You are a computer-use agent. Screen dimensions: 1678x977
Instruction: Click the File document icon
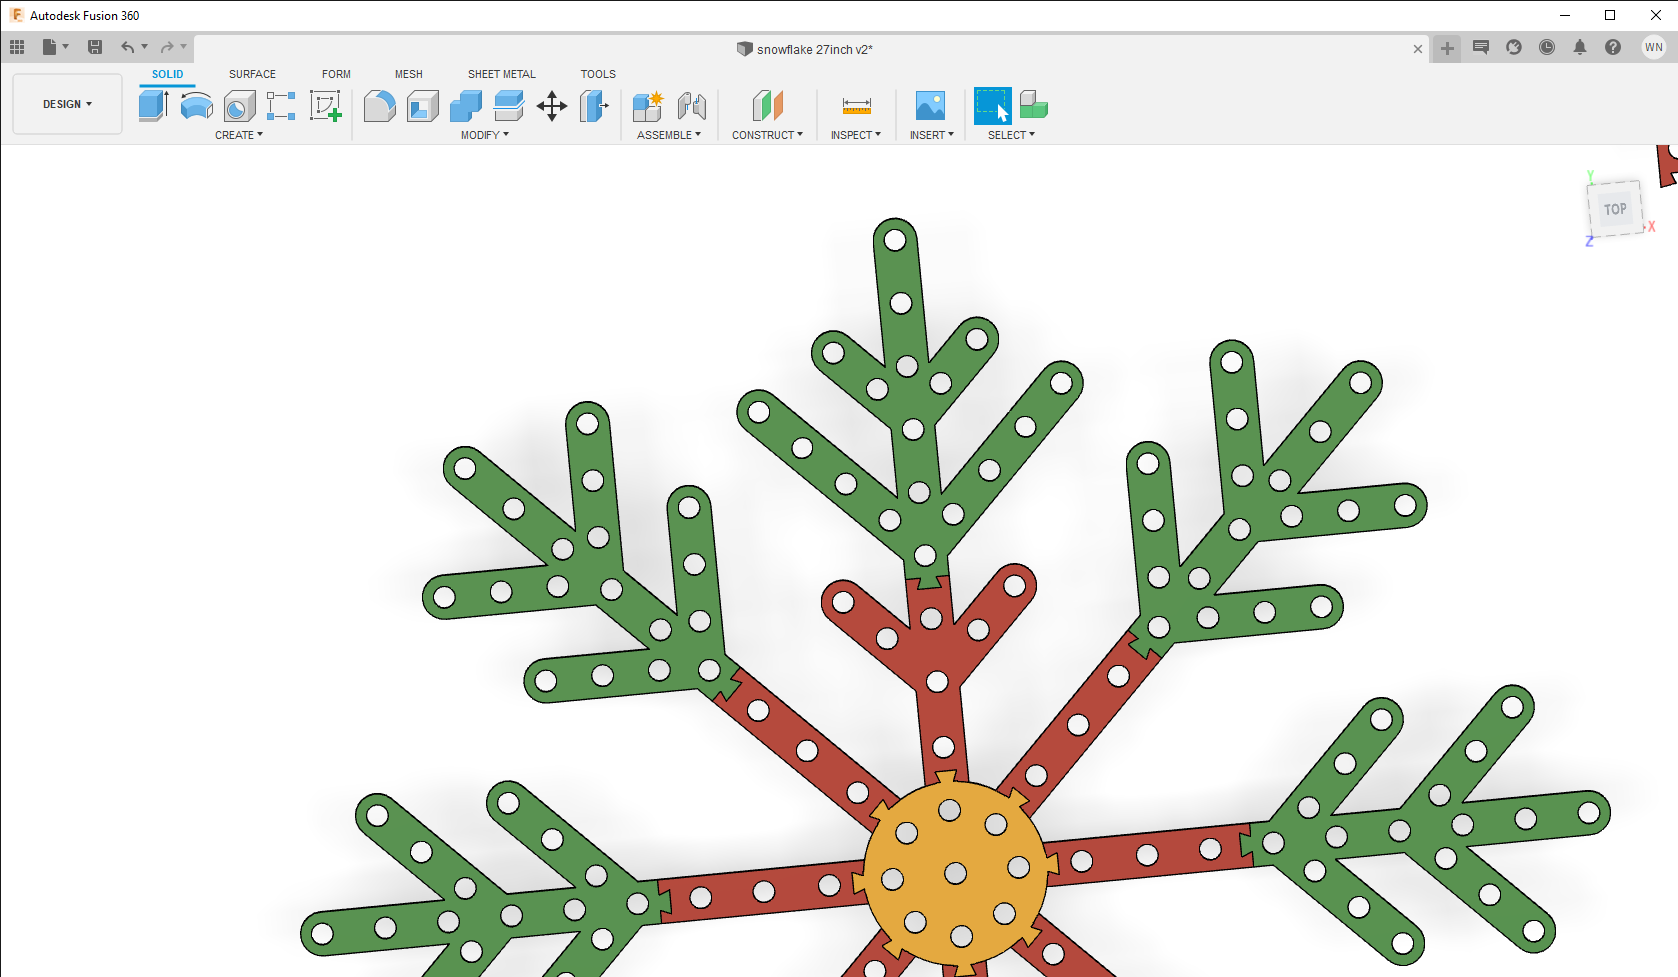(x=49, y=47)
